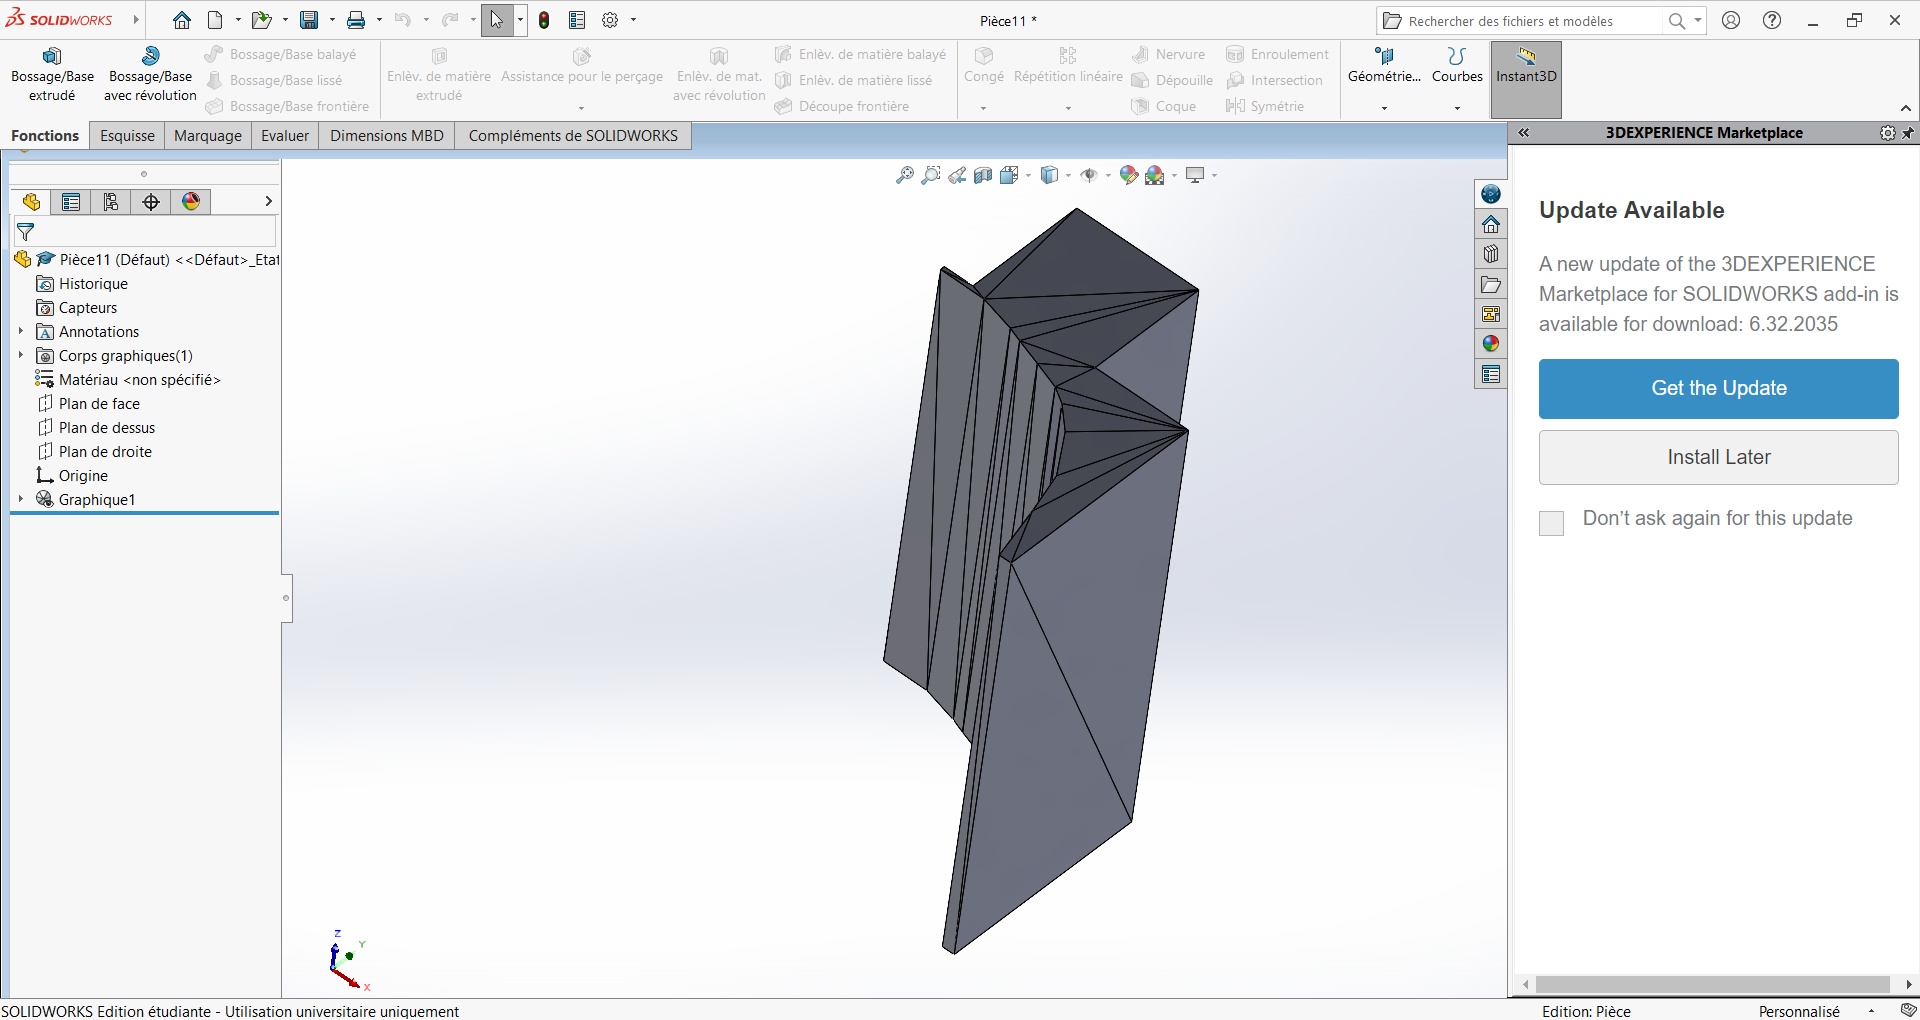Image resolution: width=1920 pixels, height=1020 pixels.
Task: Open the PropertyManager tab icon
Action: 71,202
